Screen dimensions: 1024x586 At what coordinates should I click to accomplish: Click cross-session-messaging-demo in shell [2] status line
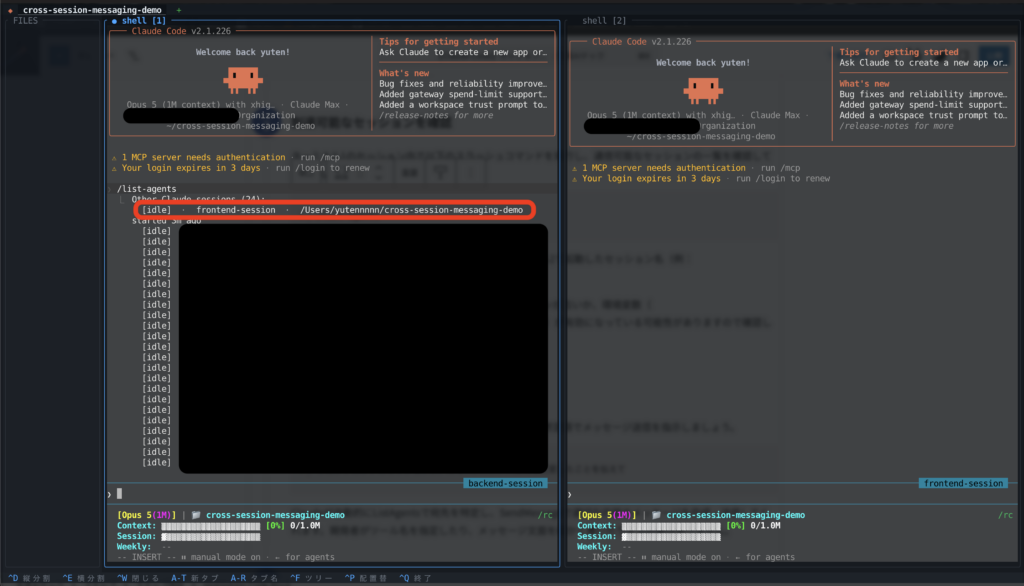click(x=736, y=515)
